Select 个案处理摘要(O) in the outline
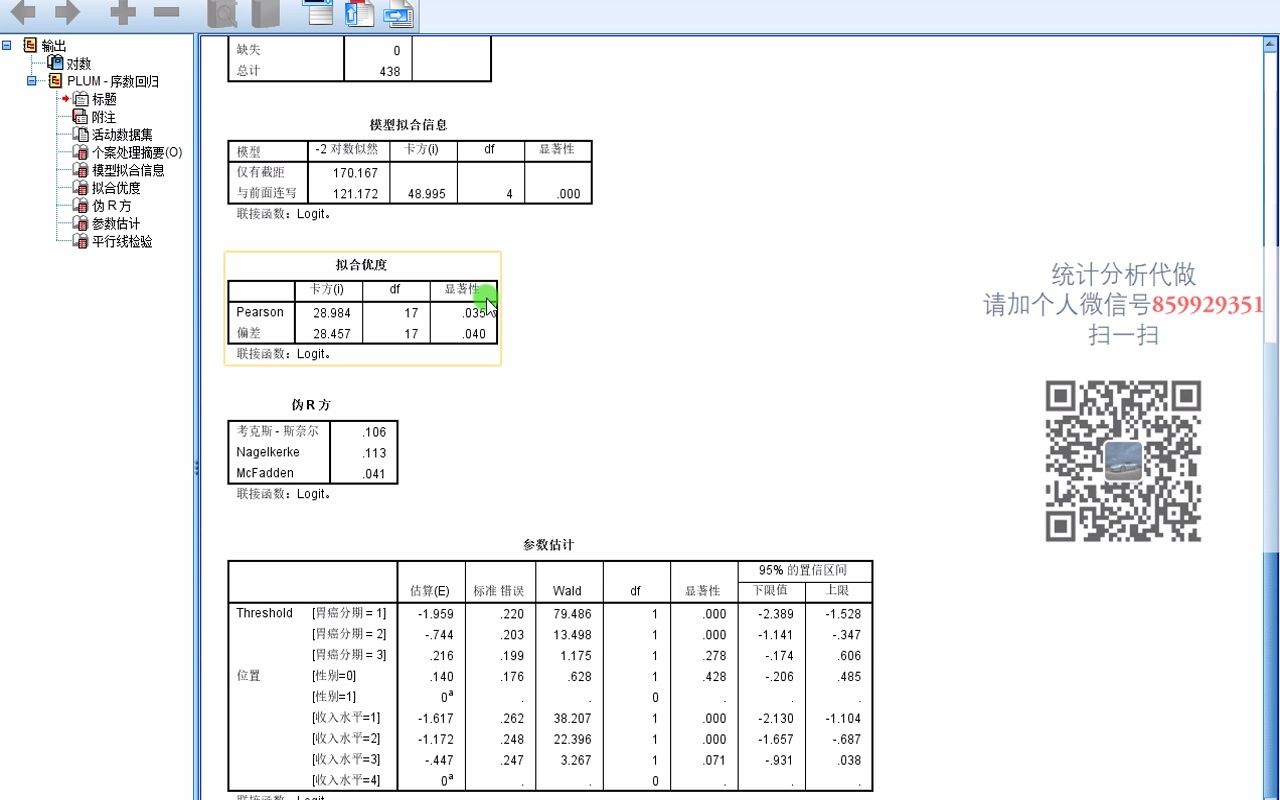Image resolution: width=1280 pixels, height=800 pixels. (137, 153)
